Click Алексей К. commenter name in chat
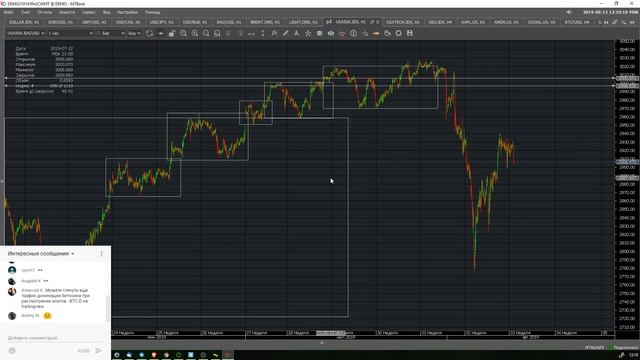 pyautogui.click(x=32, y=290)
